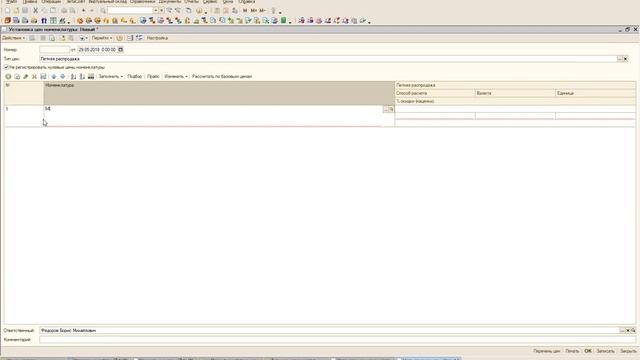Open the Документы menu

(170, 2)
